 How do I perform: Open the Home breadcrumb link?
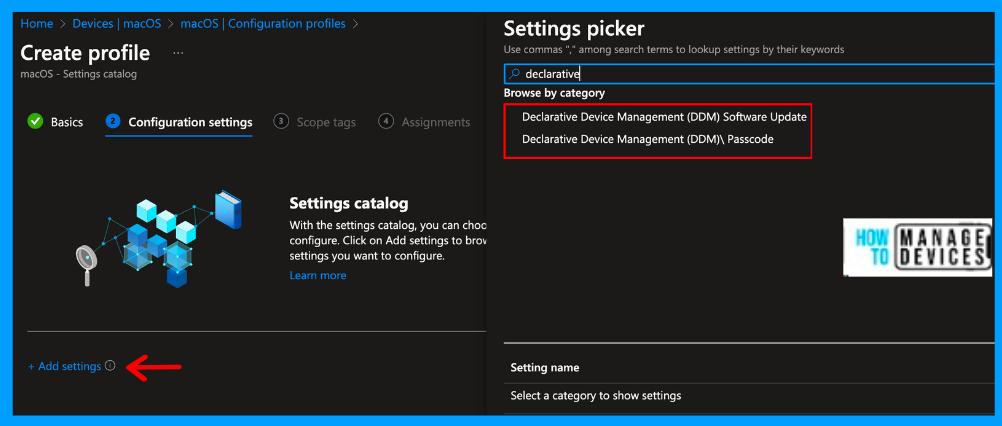(x=36, y=24)
